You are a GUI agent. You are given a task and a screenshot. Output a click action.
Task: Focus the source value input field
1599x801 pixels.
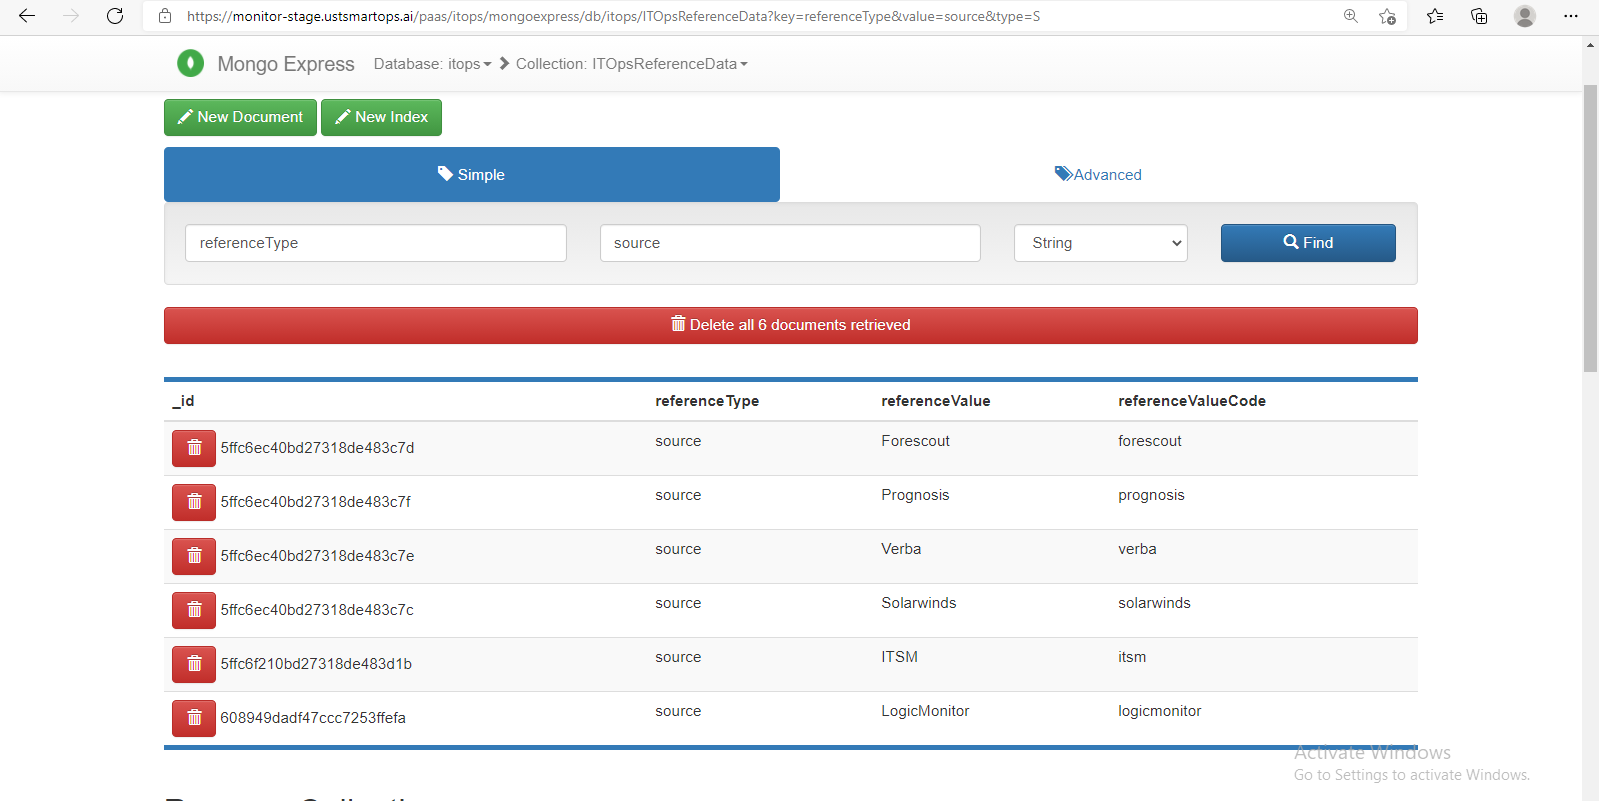[x=790, y=243]
